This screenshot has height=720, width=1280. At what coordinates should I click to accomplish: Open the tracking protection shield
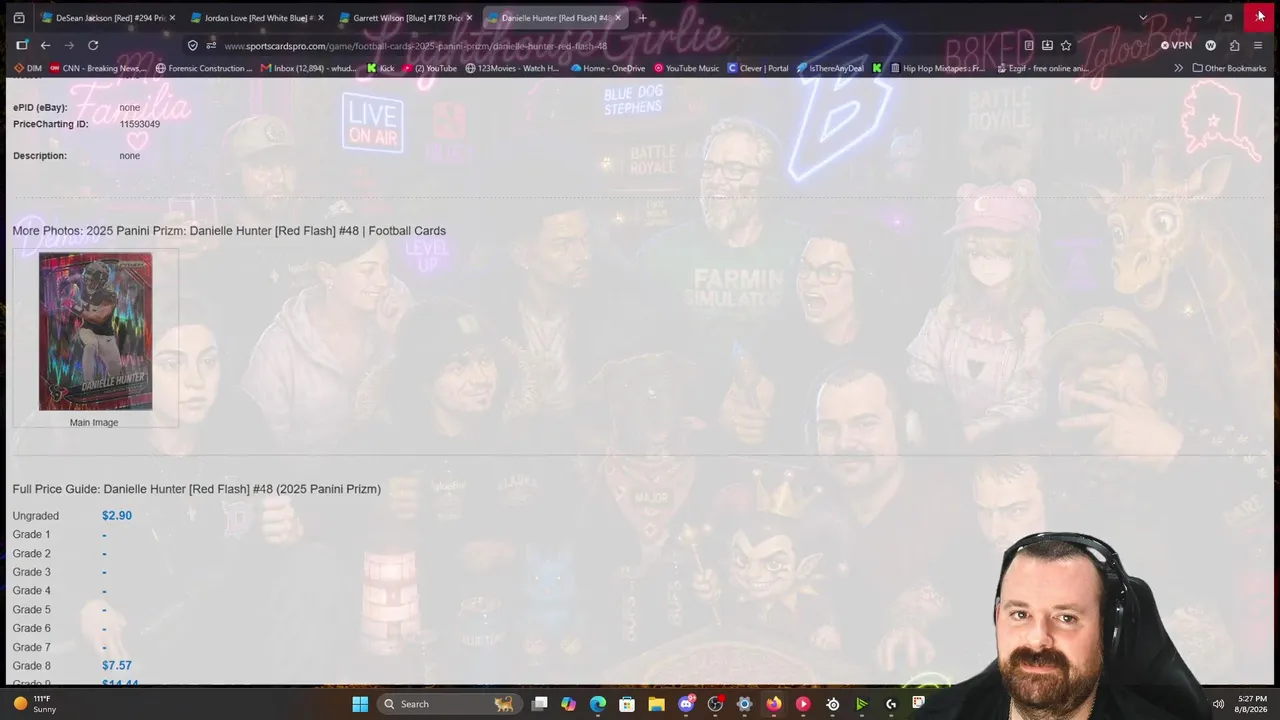(x=193, y=45)
